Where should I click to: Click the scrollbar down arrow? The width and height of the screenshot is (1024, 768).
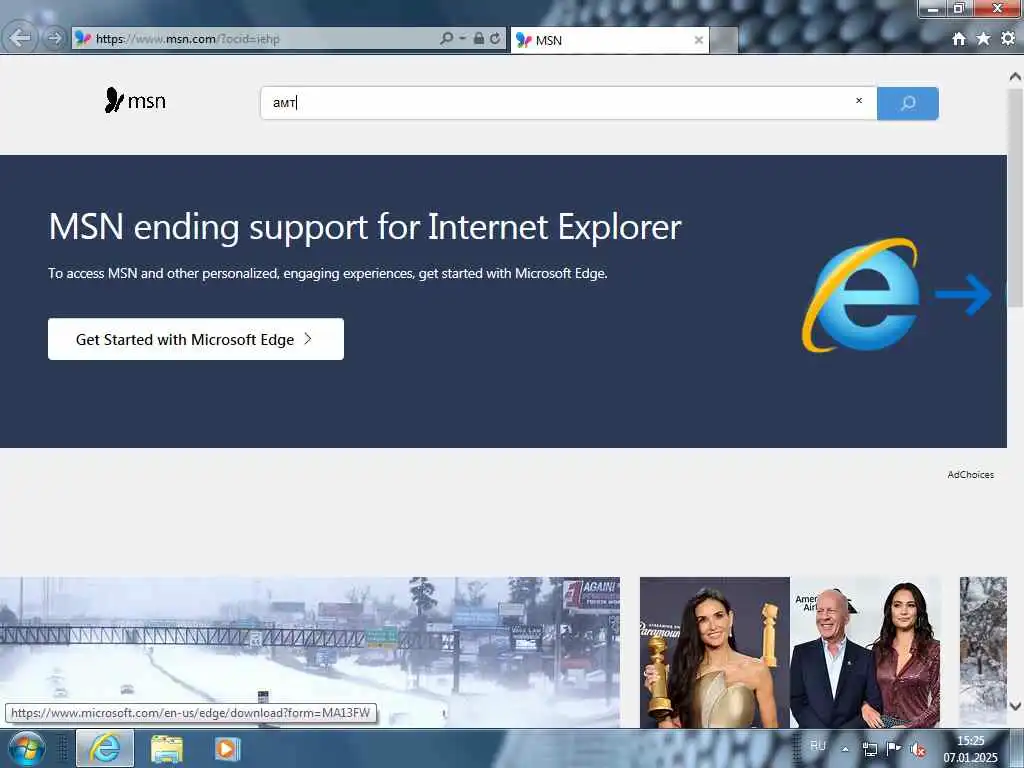1015,706
